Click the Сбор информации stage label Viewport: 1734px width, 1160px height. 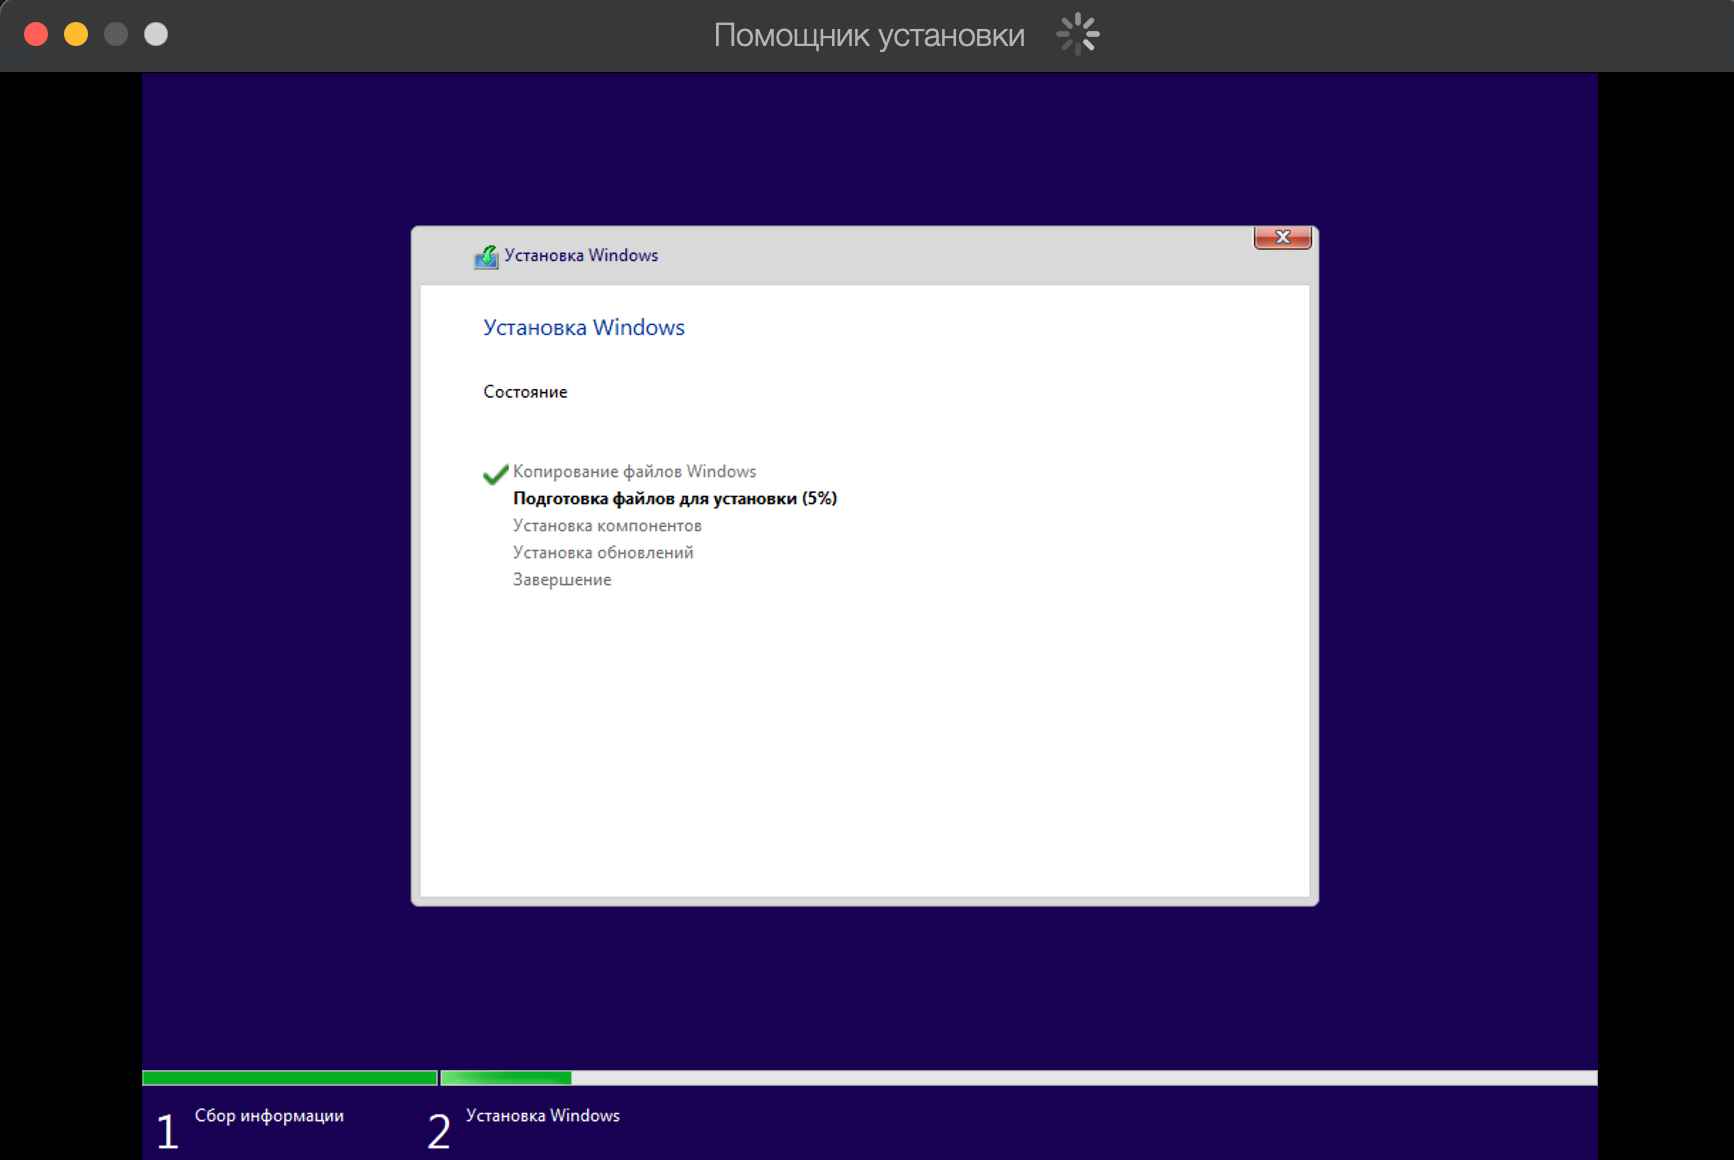point(269,1115)
